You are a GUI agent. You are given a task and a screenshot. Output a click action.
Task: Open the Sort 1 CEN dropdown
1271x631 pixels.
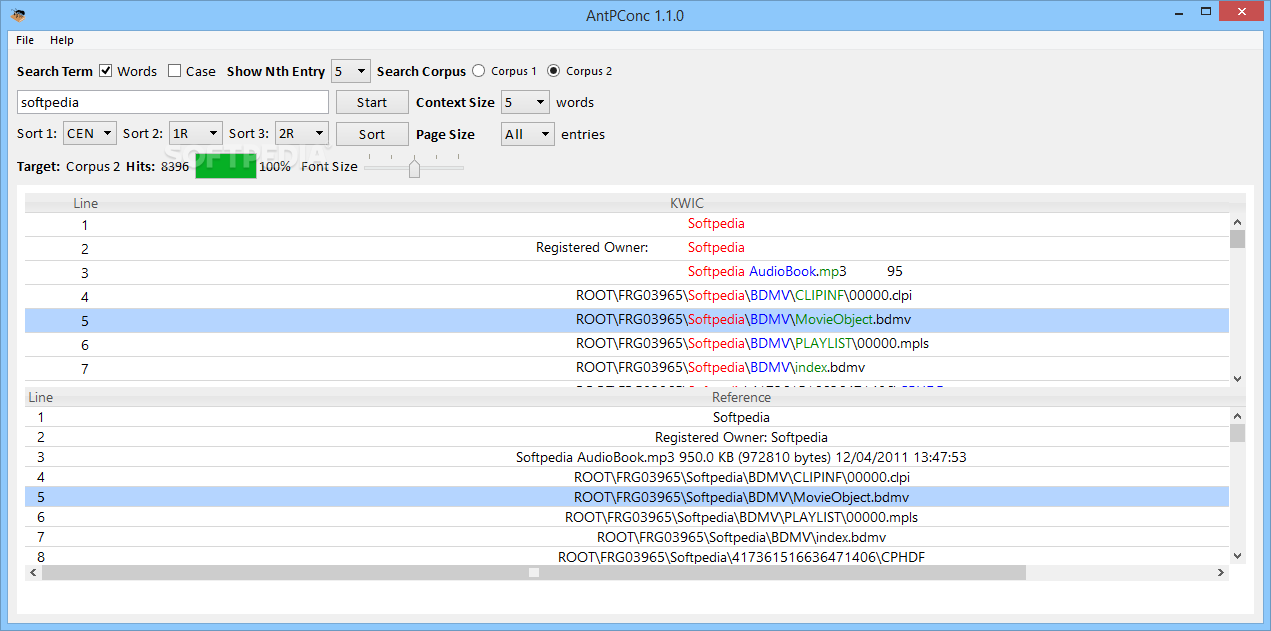coord(90,133)
